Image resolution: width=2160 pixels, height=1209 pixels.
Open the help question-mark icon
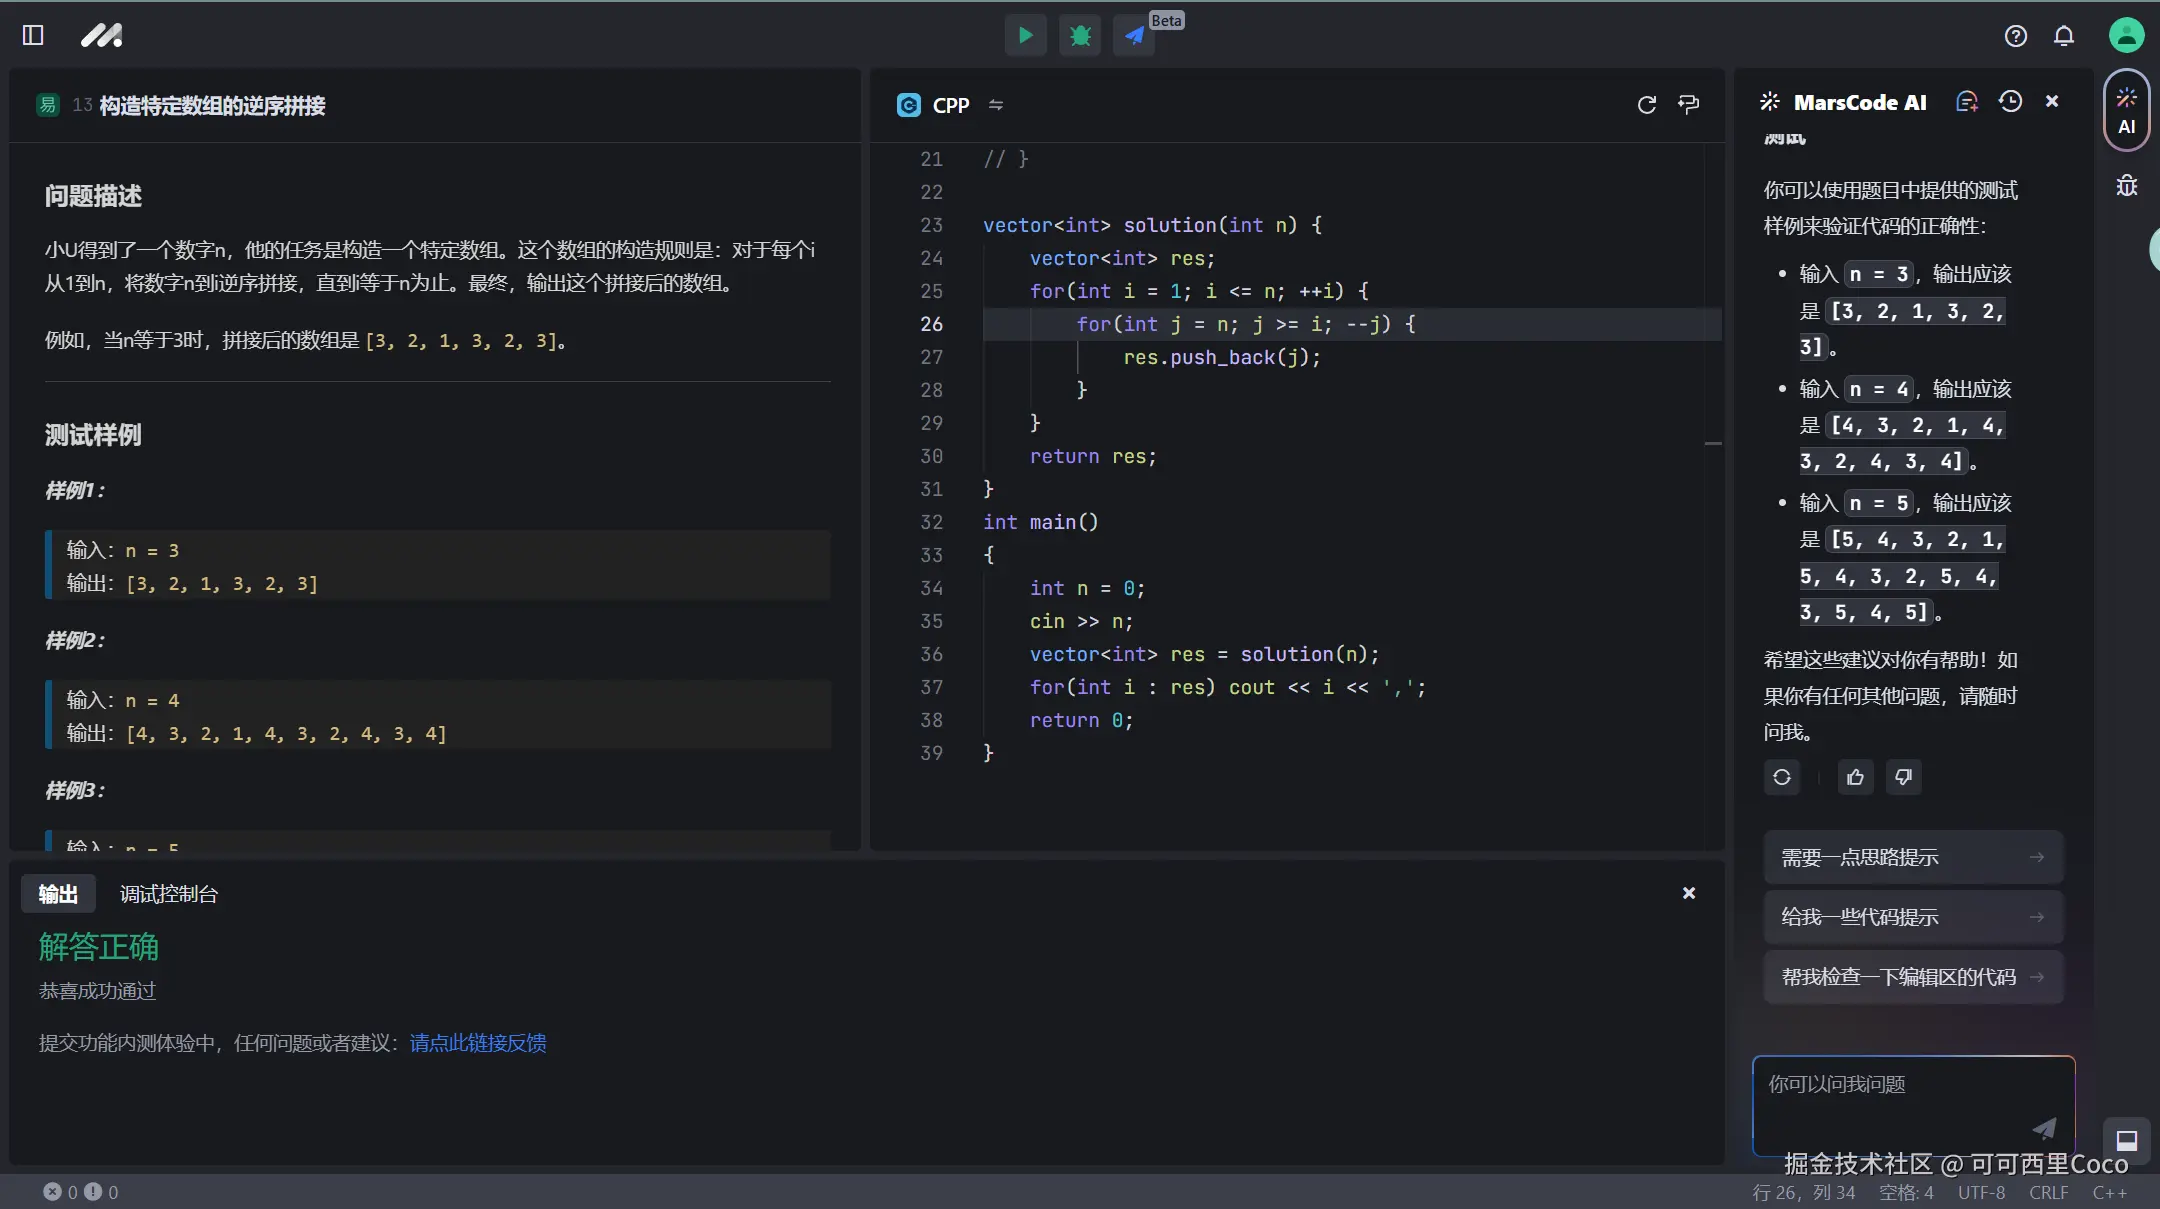[2015, 36]
